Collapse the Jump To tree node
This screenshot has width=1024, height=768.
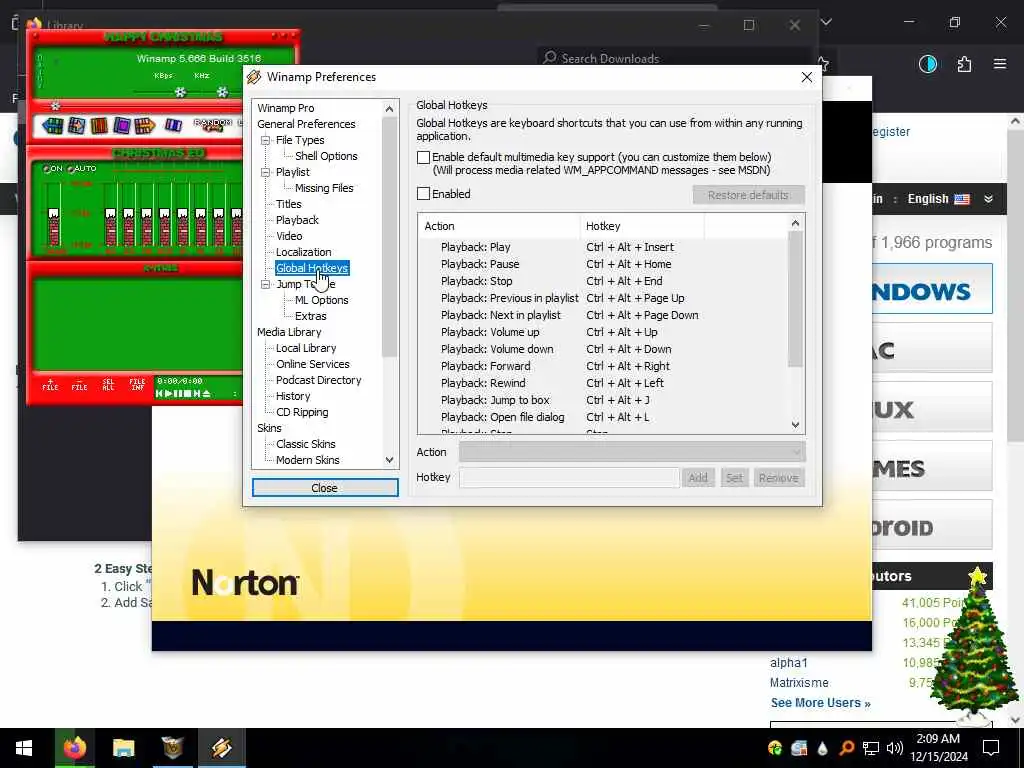coord(265,285)
